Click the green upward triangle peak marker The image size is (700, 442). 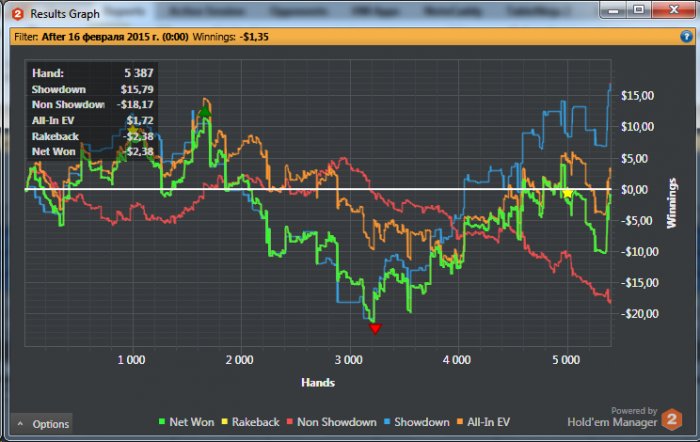205,111
